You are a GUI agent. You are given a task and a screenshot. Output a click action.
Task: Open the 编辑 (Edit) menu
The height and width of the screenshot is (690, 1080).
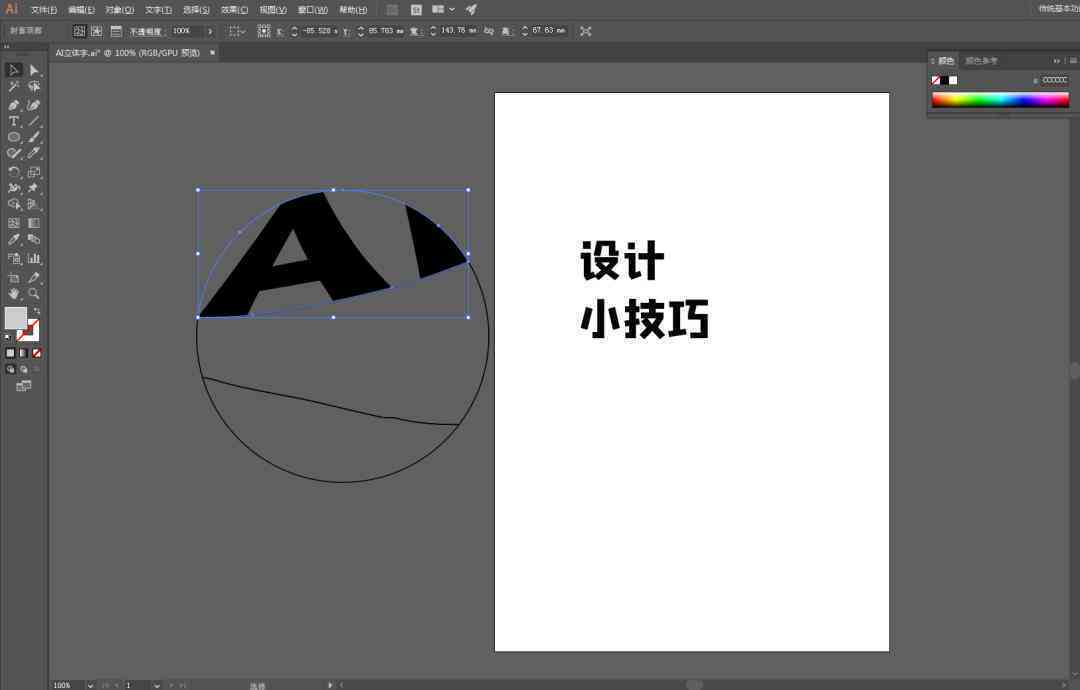(x=81, y=10)
